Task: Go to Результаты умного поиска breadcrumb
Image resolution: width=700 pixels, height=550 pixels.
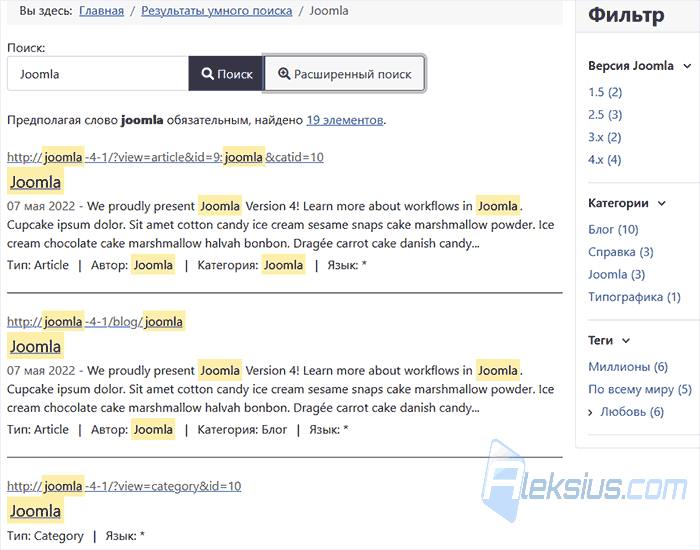Action: point(217,11)
